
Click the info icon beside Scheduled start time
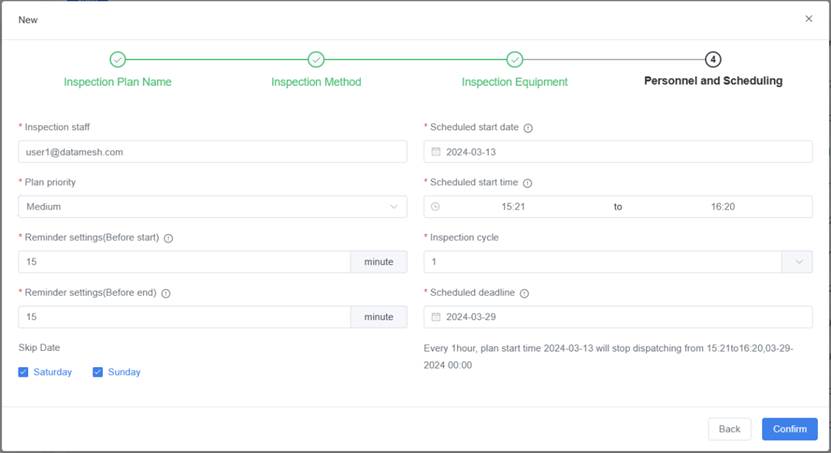(x=527, y=183)
